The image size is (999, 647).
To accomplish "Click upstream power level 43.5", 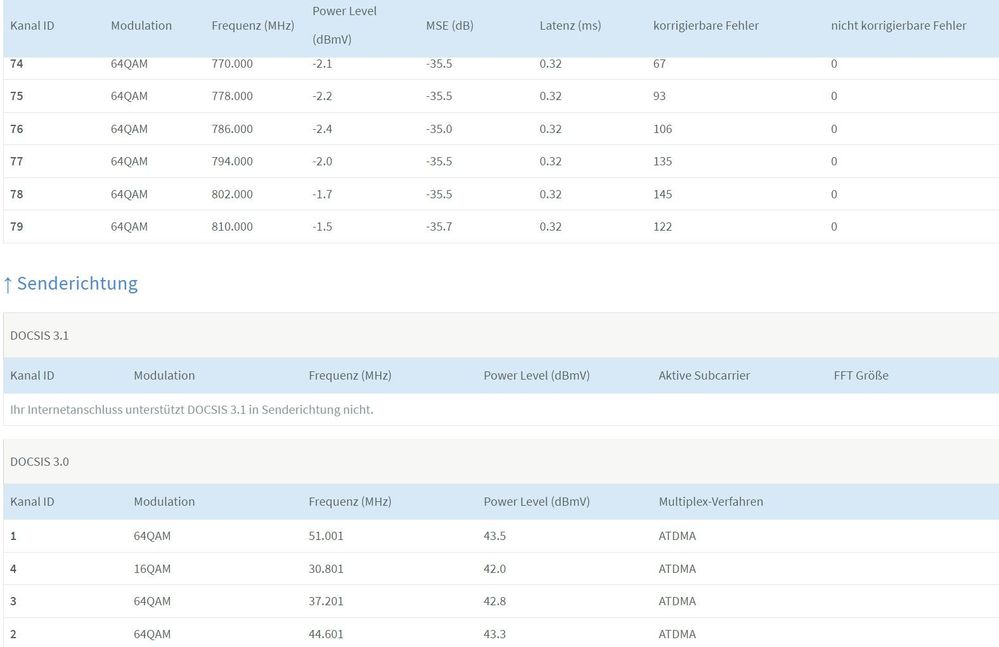I will point(494,536).
